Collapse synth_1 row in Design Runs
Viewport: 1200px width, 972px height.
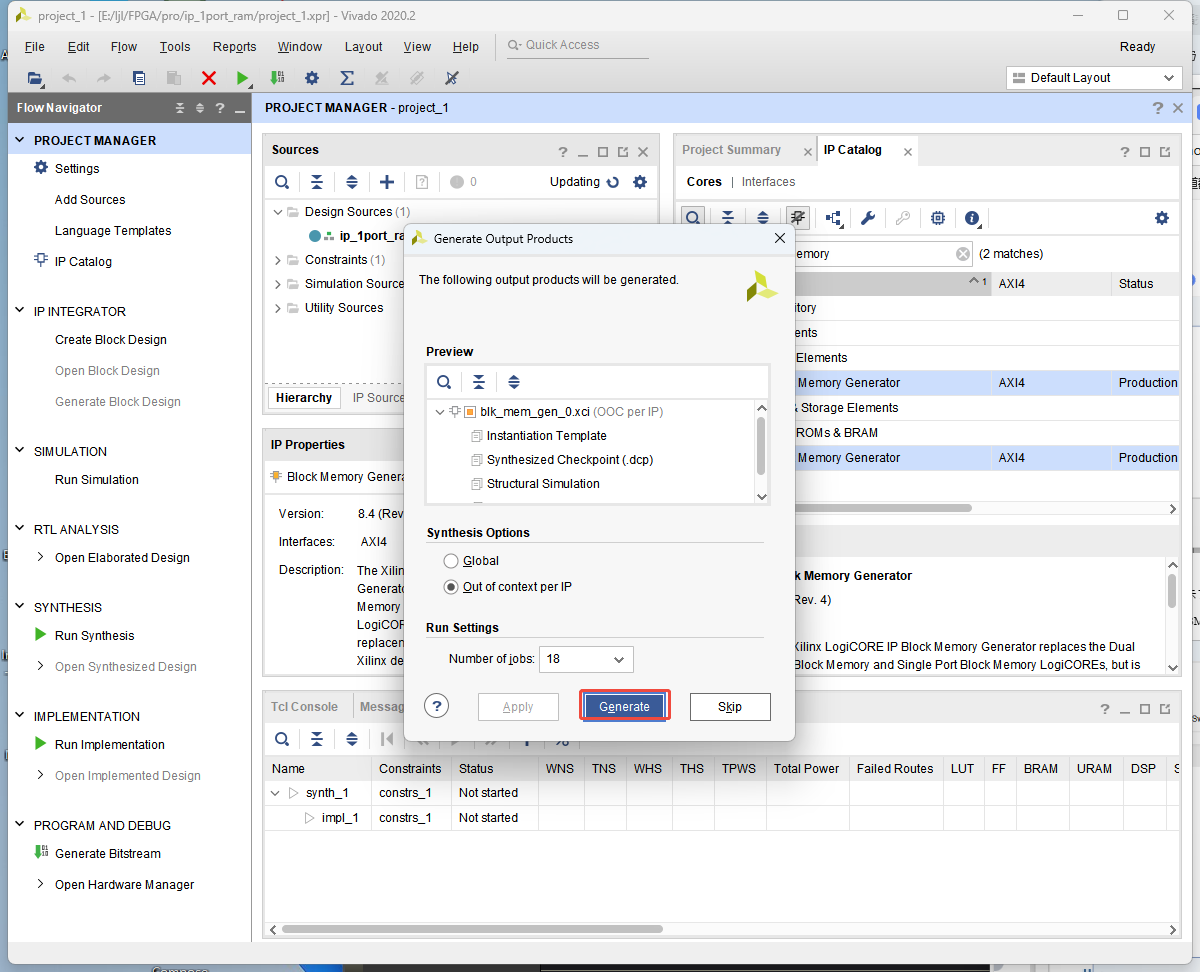coord(276,793)
